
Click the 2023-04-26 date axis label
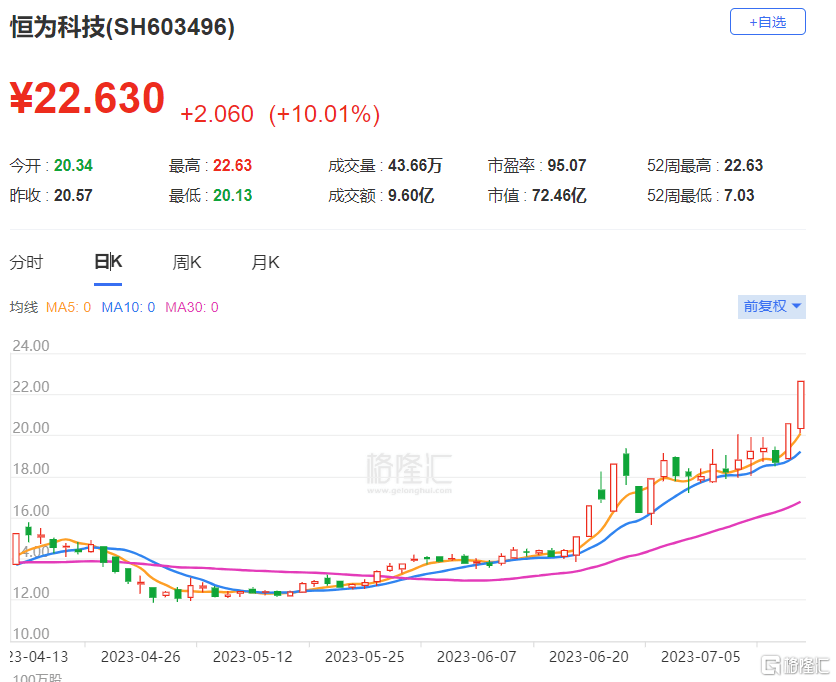140,657
